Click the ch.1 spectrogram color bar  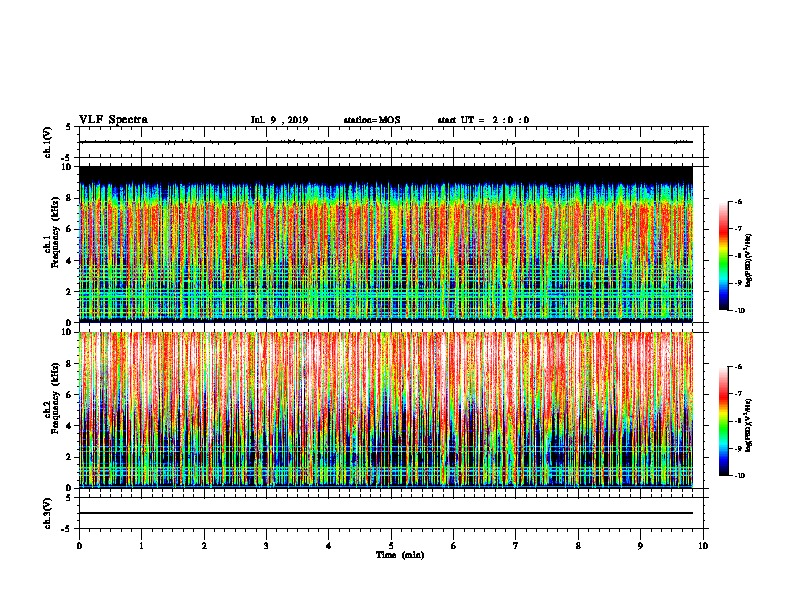point(724,256)
